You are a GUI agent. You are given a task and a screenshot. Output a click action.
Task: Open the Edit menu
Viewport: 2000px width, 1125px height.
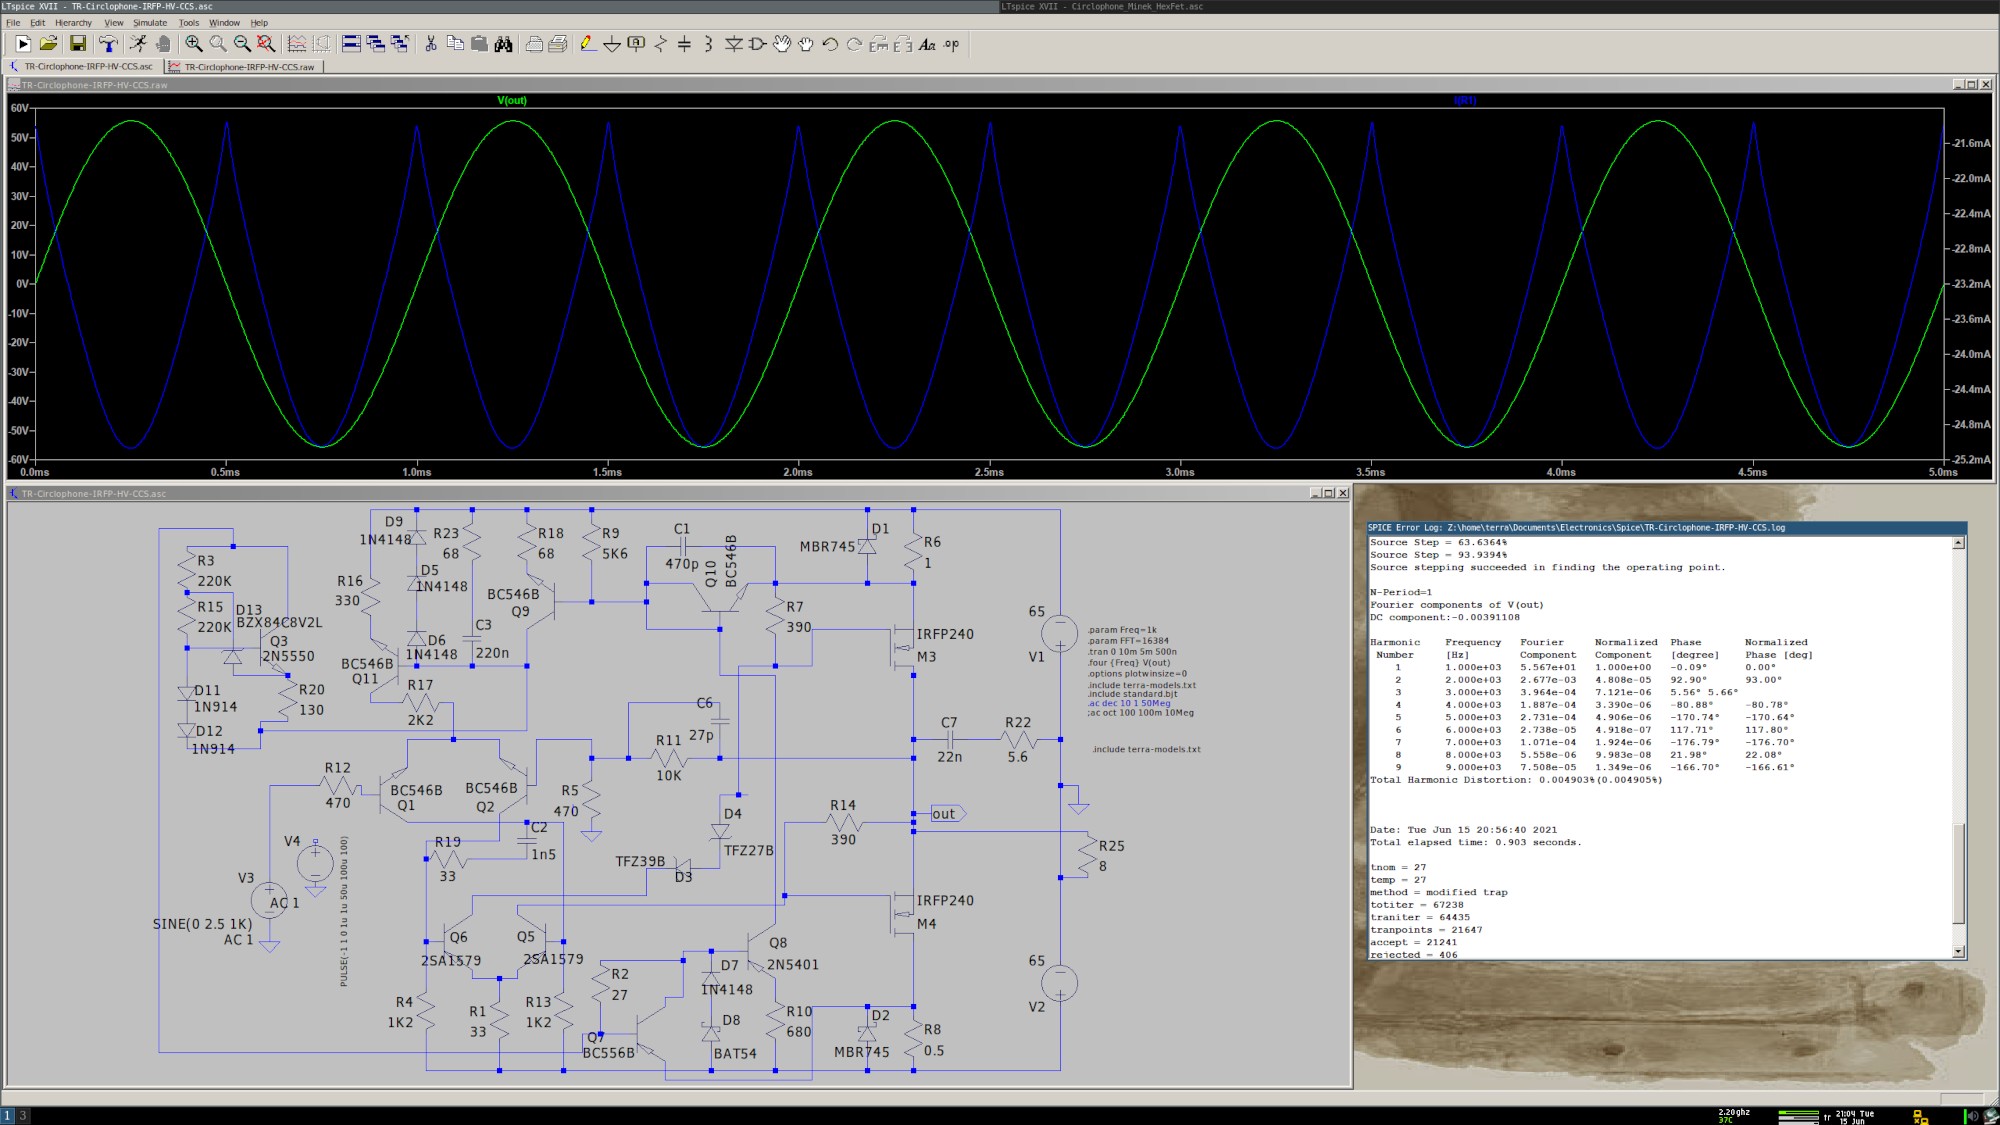37,22
